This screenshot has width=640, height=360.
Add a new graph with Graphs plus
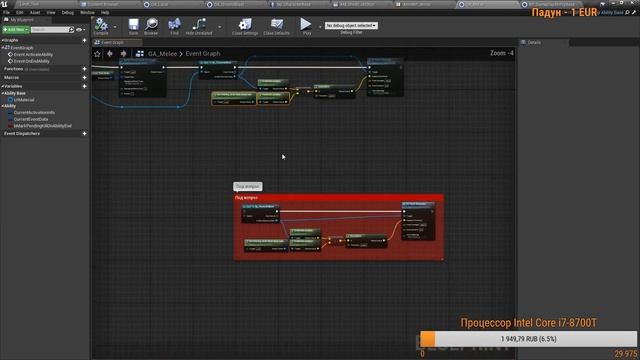click(84, 40)
